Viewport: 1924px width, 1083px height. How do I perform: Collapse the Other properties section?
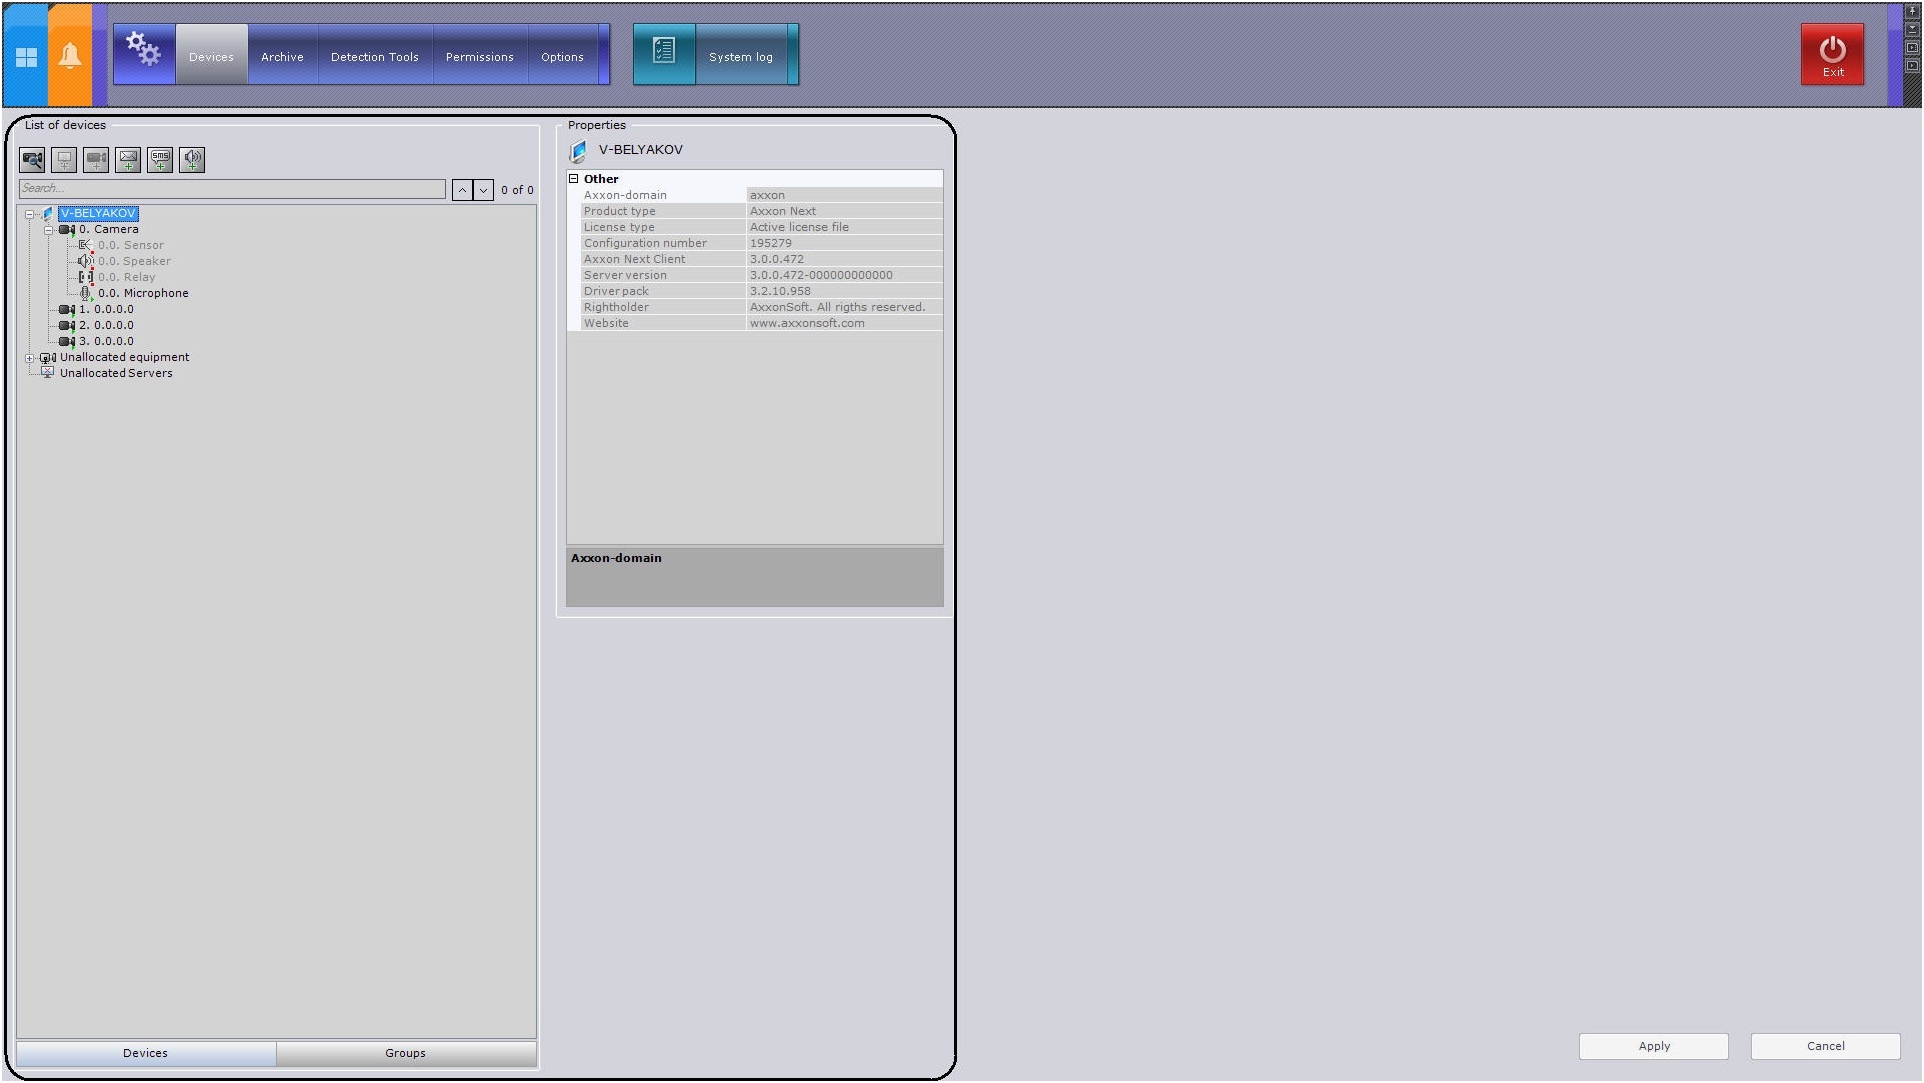click(x=574, y=179)
